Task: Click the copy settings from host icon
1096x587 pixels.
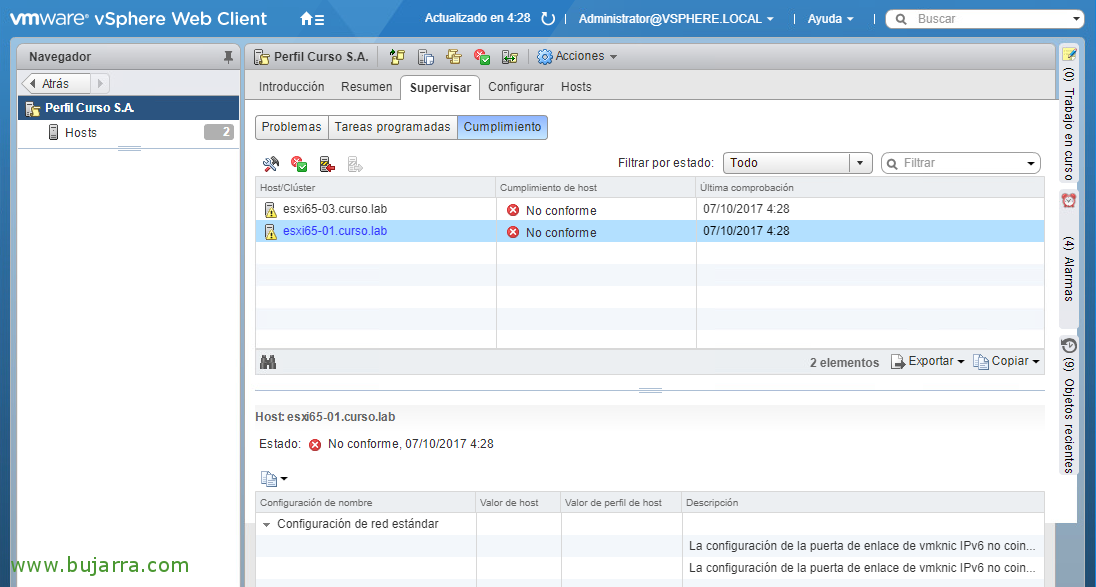Action: [426, 57]
